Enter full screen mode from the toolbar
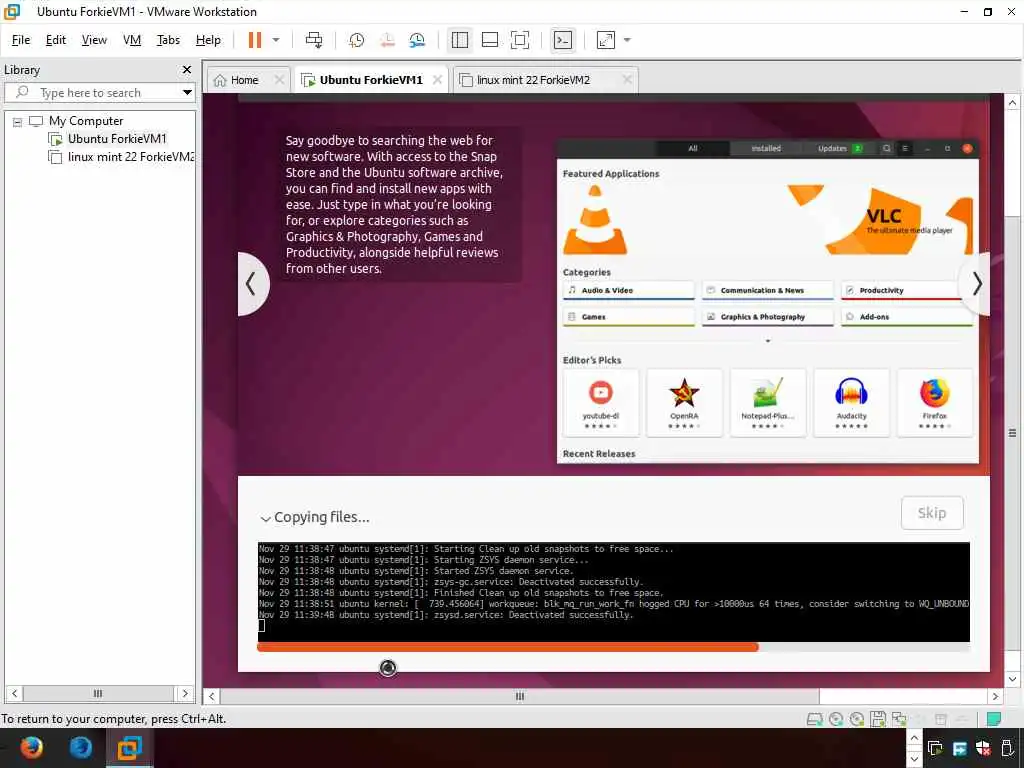Screen dimensions: 1024x768 coord(520,40)
